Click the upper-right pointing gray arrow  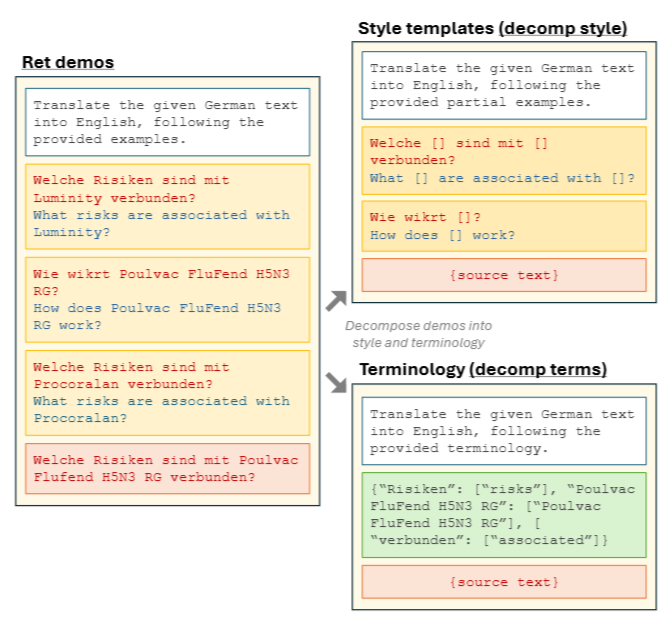[x=336, y=298]
